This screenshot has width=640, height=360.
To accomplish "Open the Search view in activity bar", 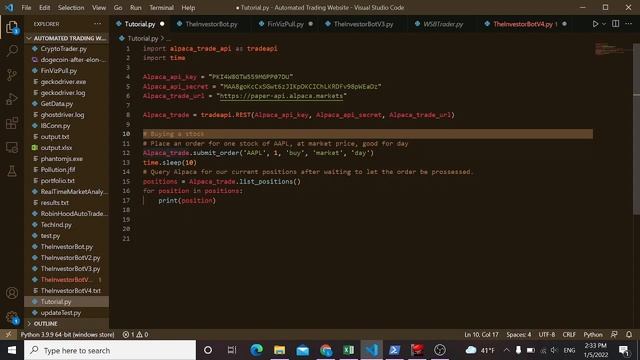I will pyautogui.click(x=12, y=51).
